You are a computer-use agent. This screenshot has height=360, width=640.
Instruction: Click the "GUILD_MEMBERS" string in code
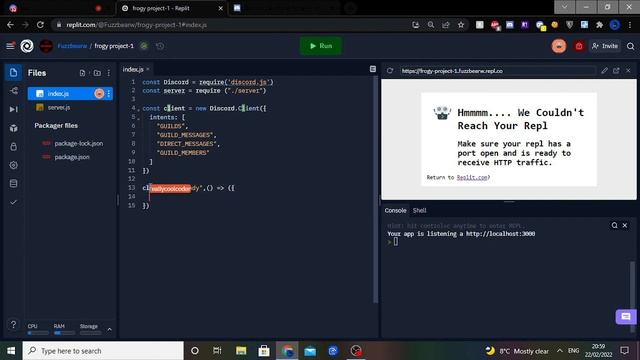(183, 153)
